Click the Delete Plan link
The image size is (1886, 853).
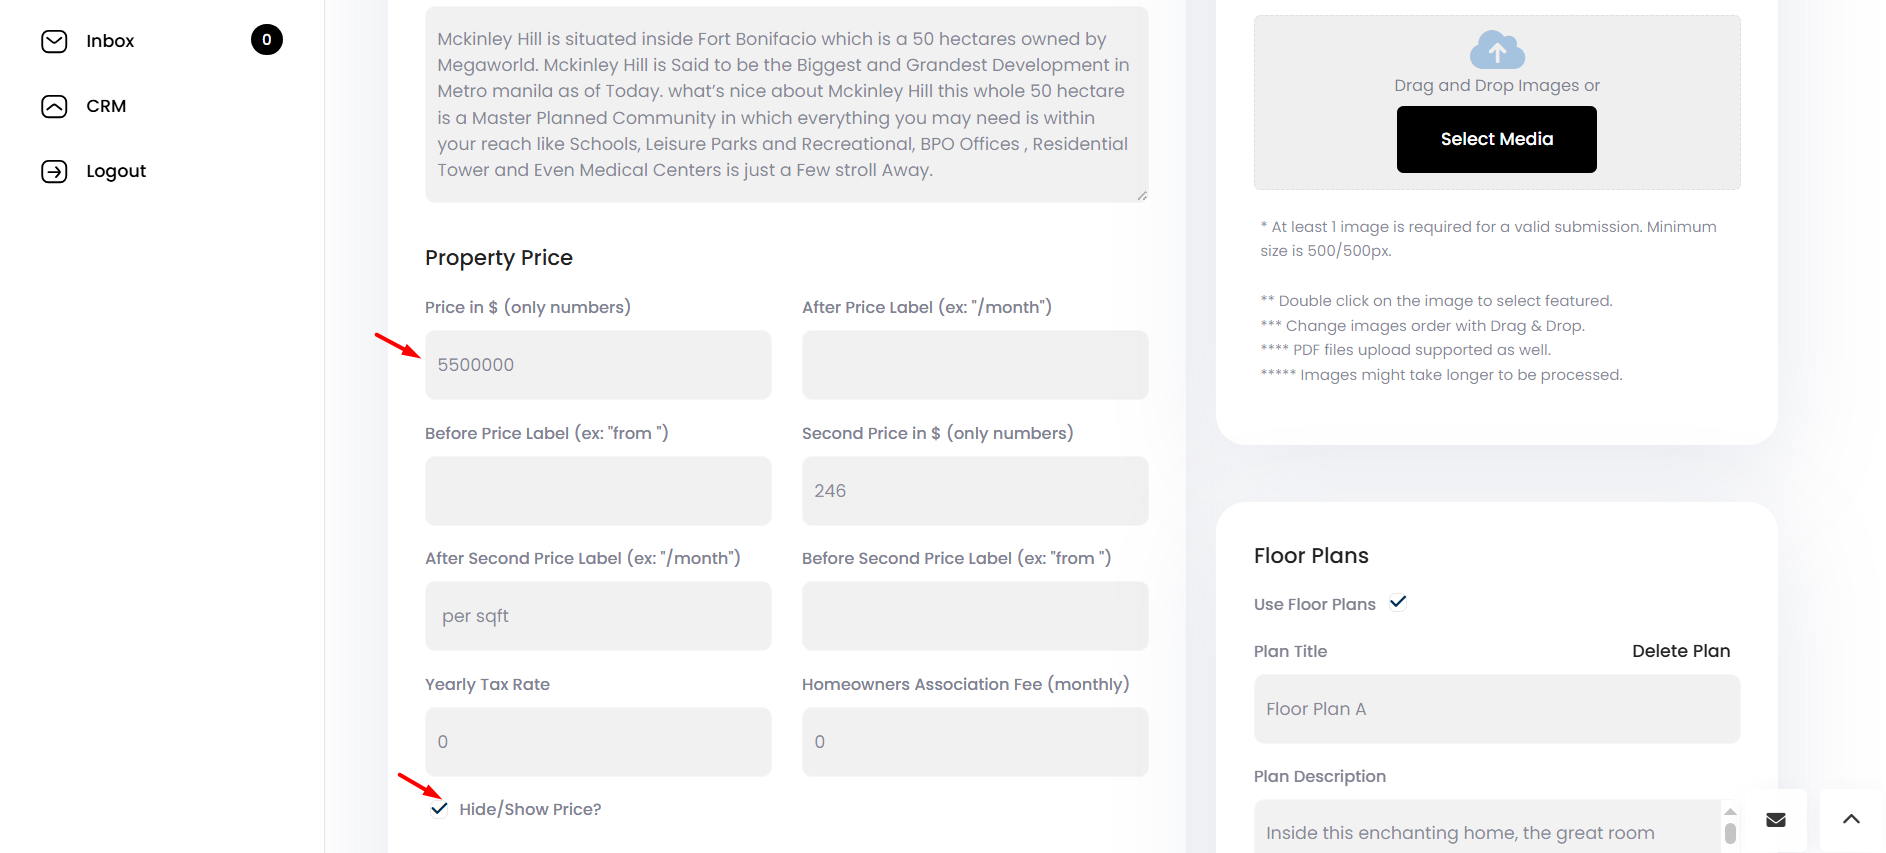[x=1681, y=651]
